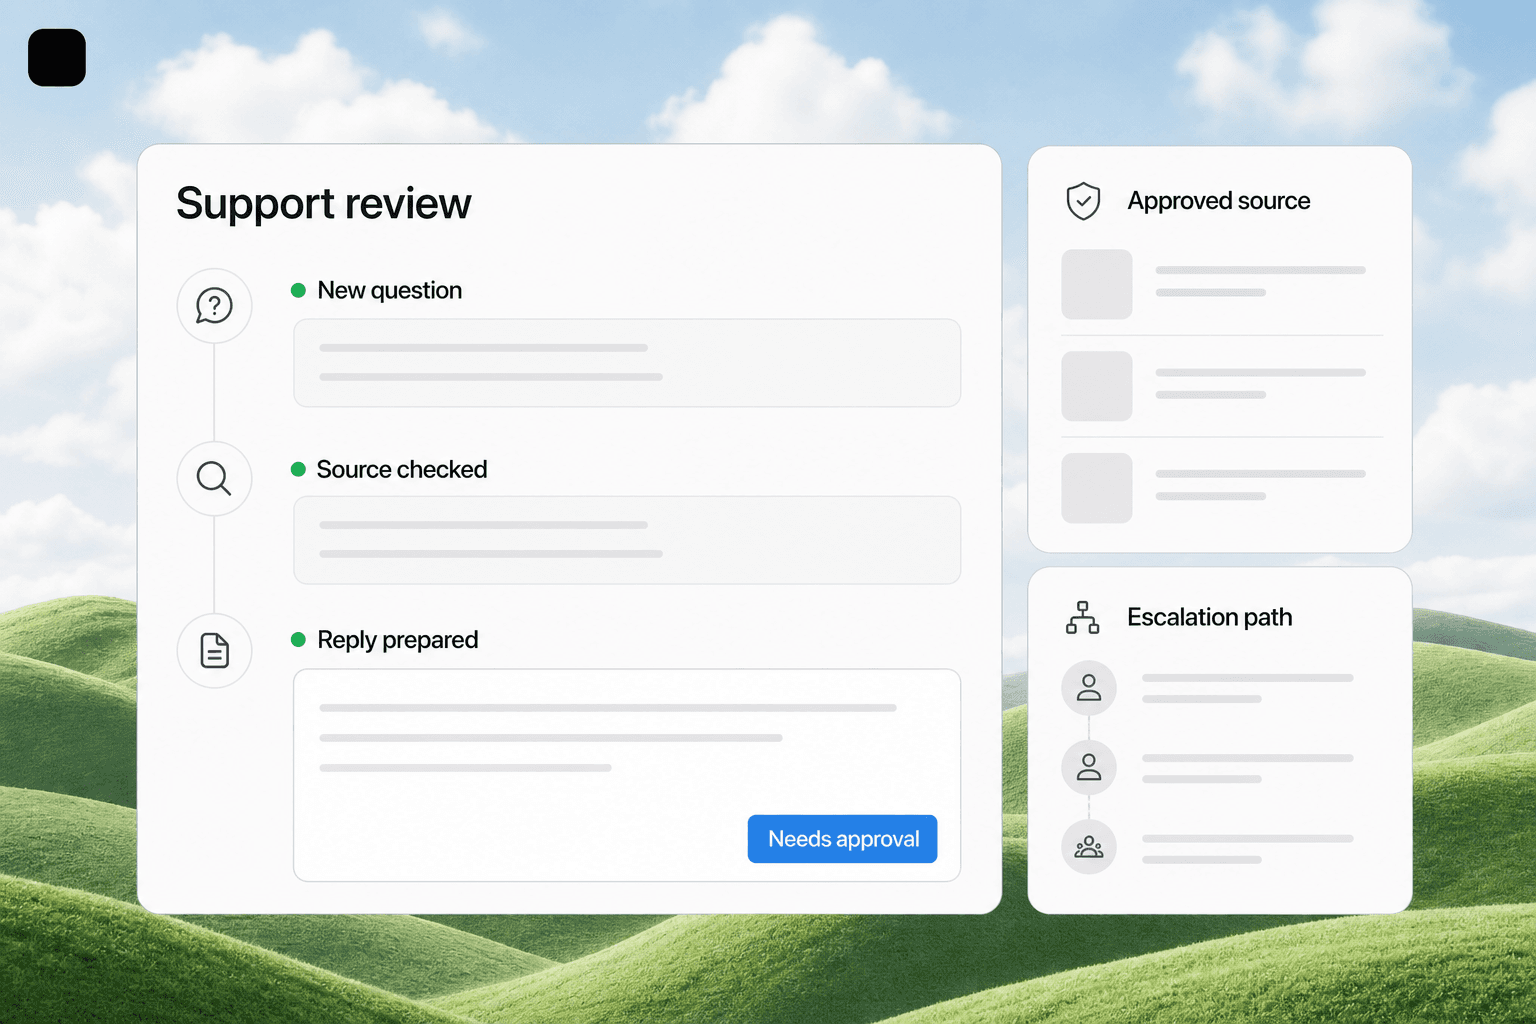
Task: Click the Escalation path title
Action: click(1210, 617)
